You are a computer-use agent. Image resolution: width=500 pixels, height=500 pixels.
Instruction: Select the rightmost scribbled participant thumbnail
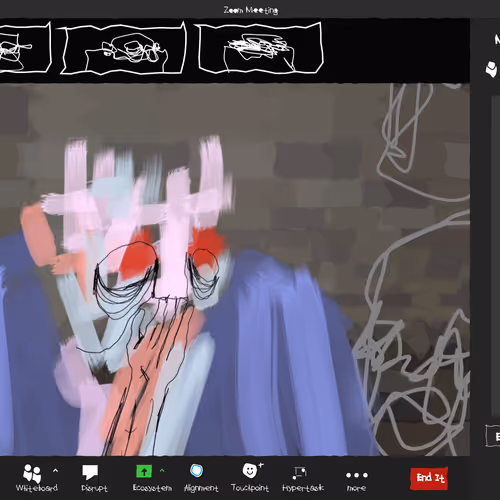[260, 48]
